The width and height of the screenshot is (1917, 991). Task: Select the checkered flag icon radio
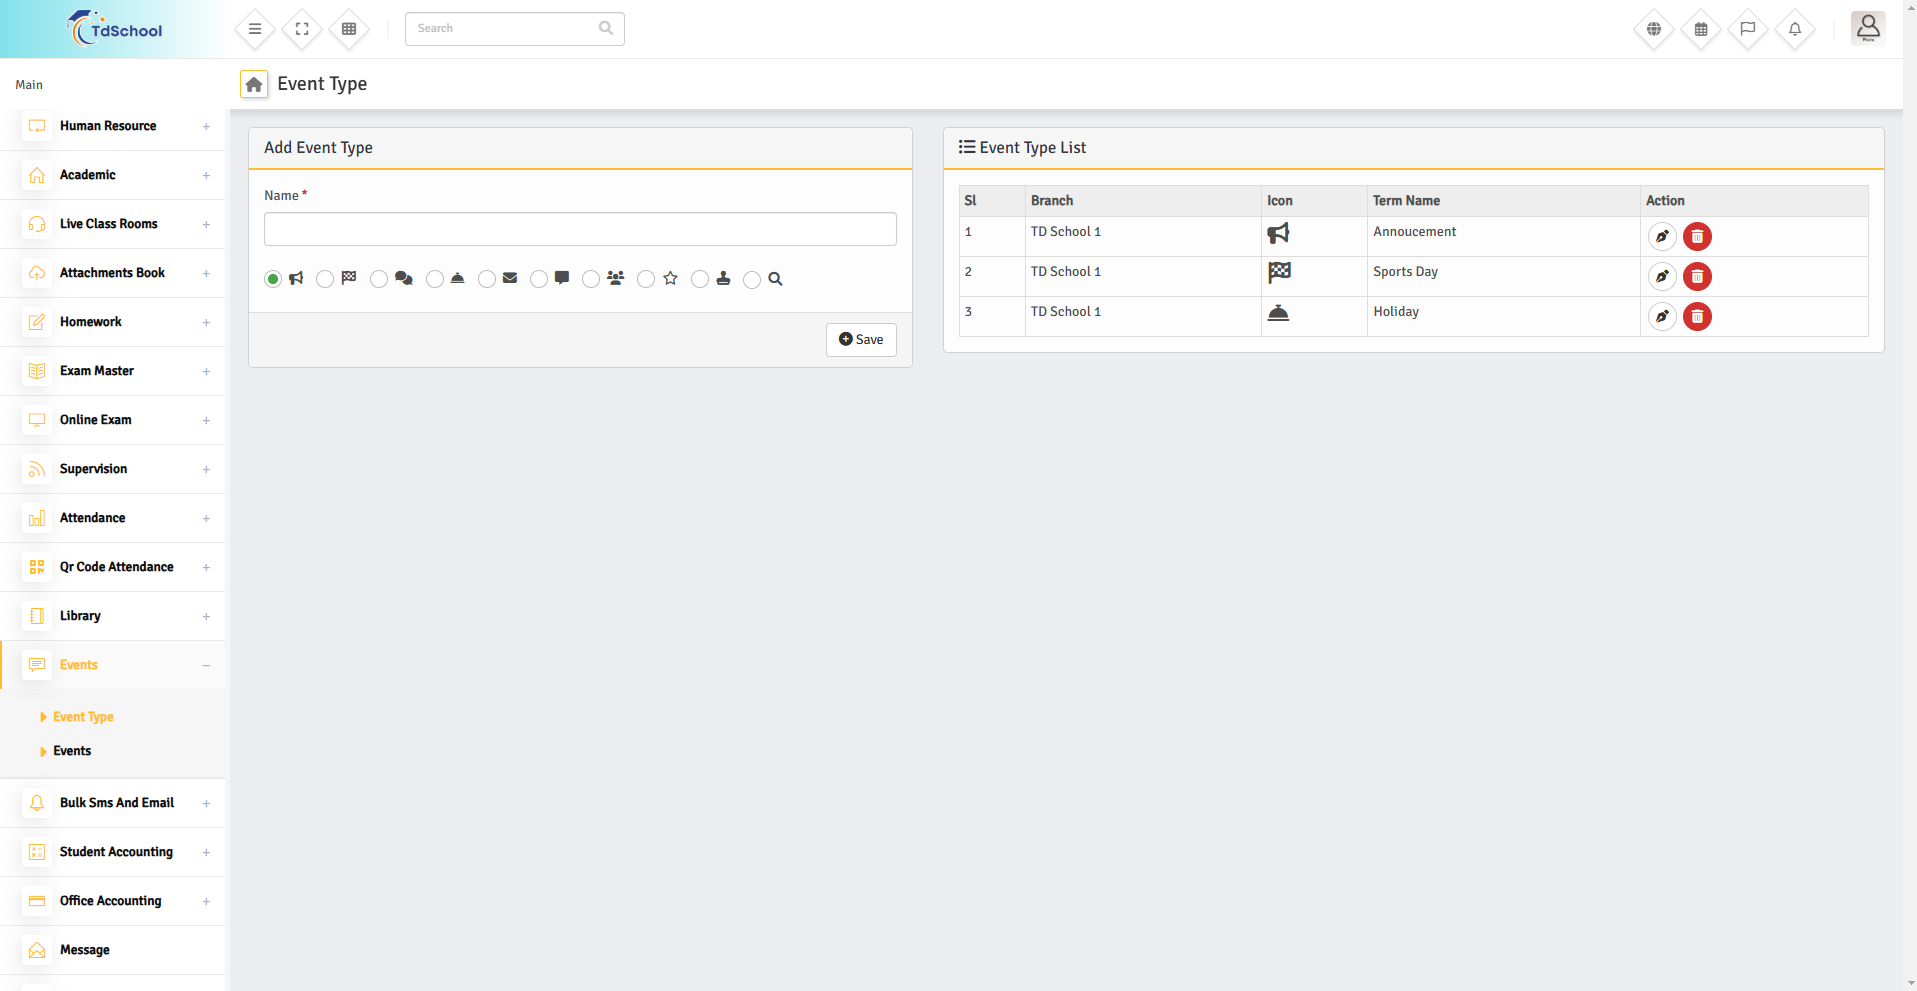click(x=325, y=280)
